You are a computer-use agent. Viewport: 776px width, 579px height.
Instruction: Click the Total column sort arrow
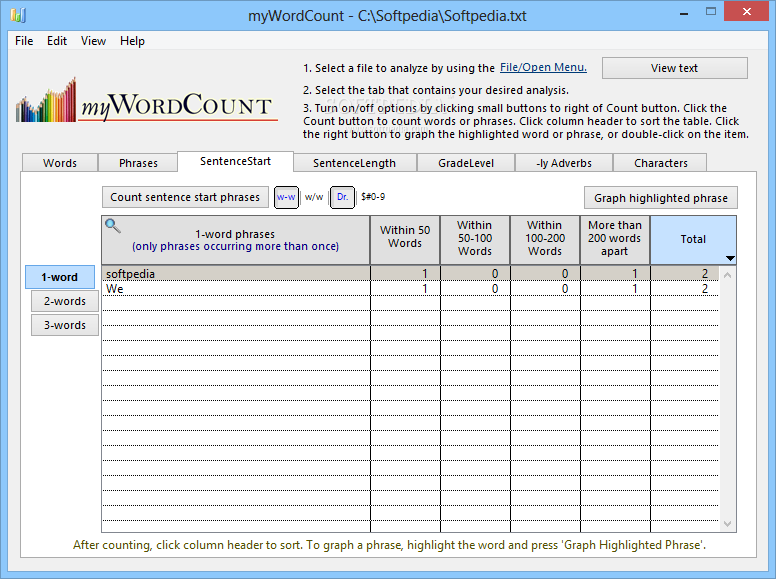pos(730,258)
